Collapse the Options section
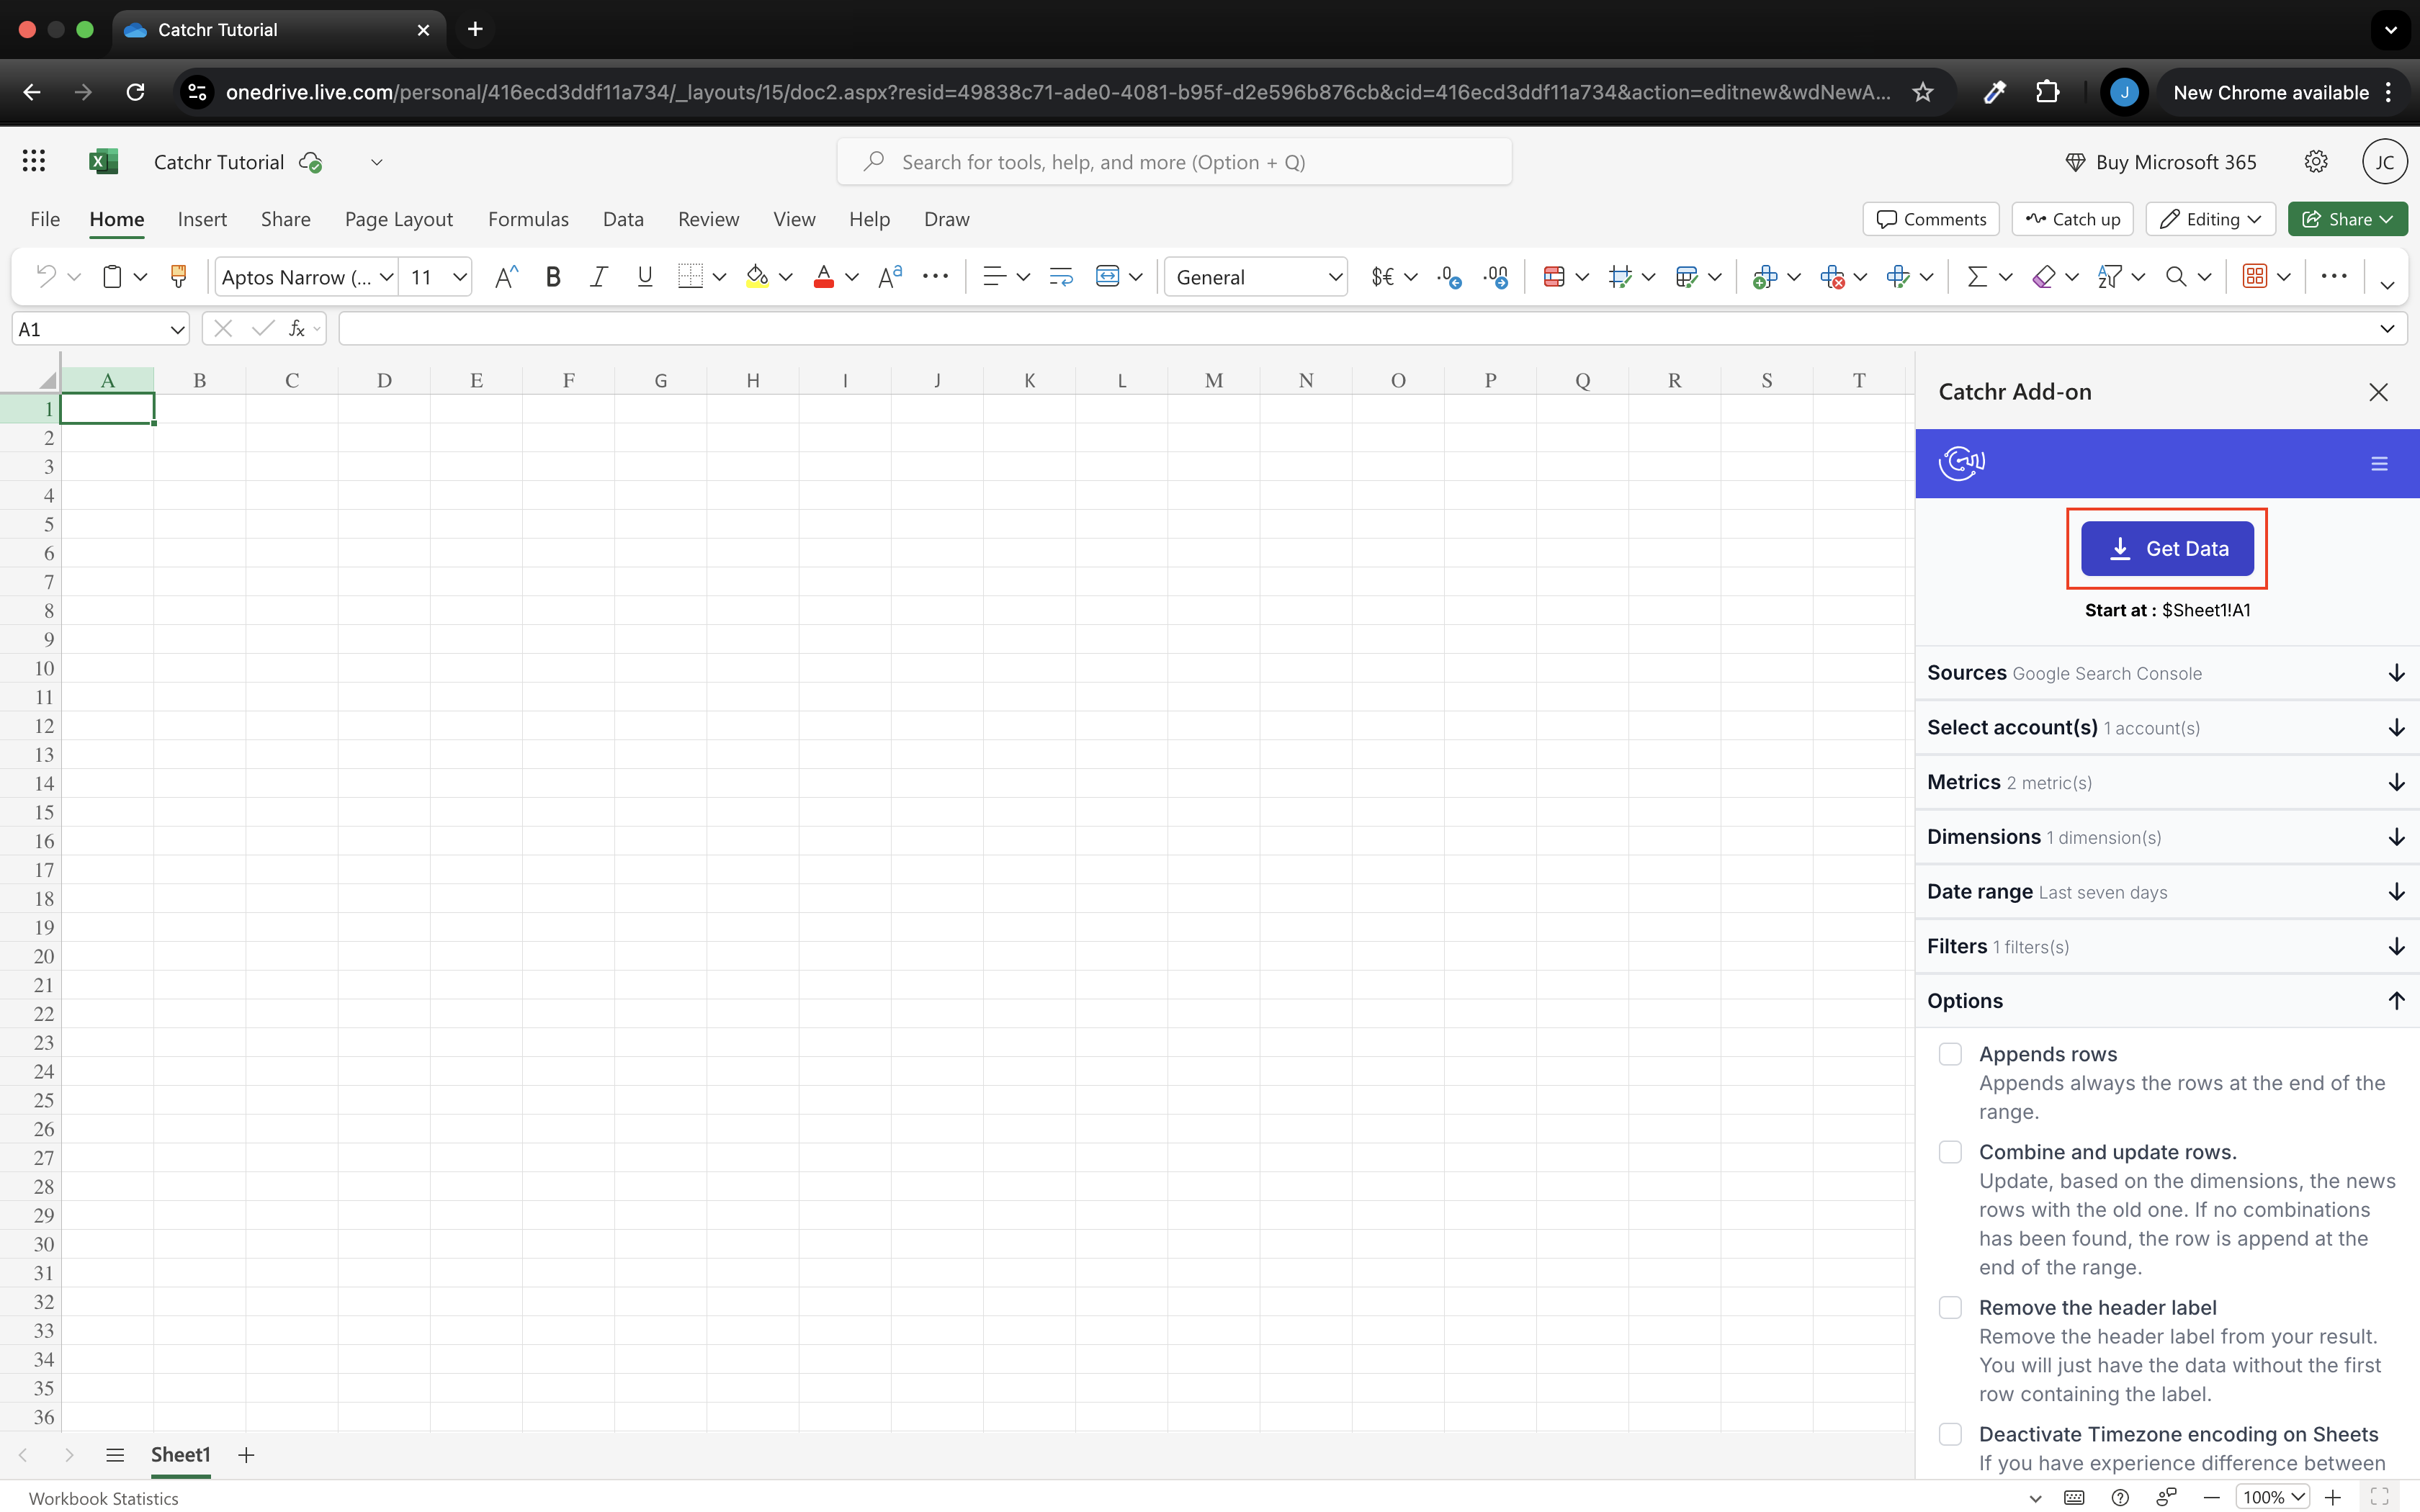Image resolution: width=2420 pixels, height=1512 pixels. (x=2167, y=1001)
